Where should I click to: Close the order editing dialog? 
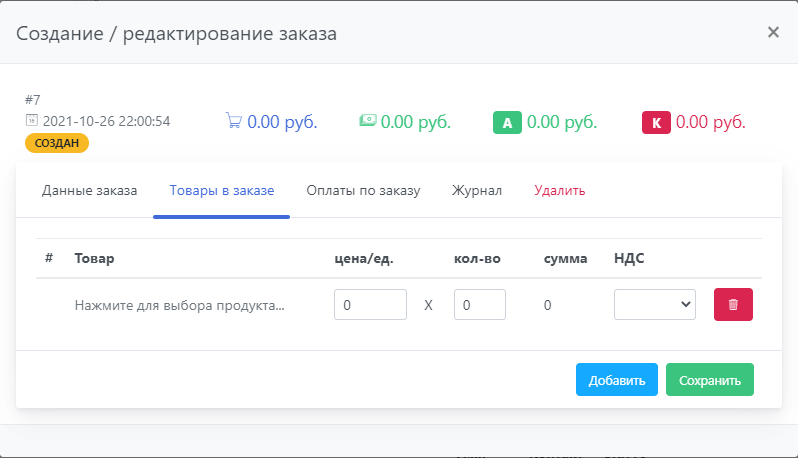click(x=773, y=32)
